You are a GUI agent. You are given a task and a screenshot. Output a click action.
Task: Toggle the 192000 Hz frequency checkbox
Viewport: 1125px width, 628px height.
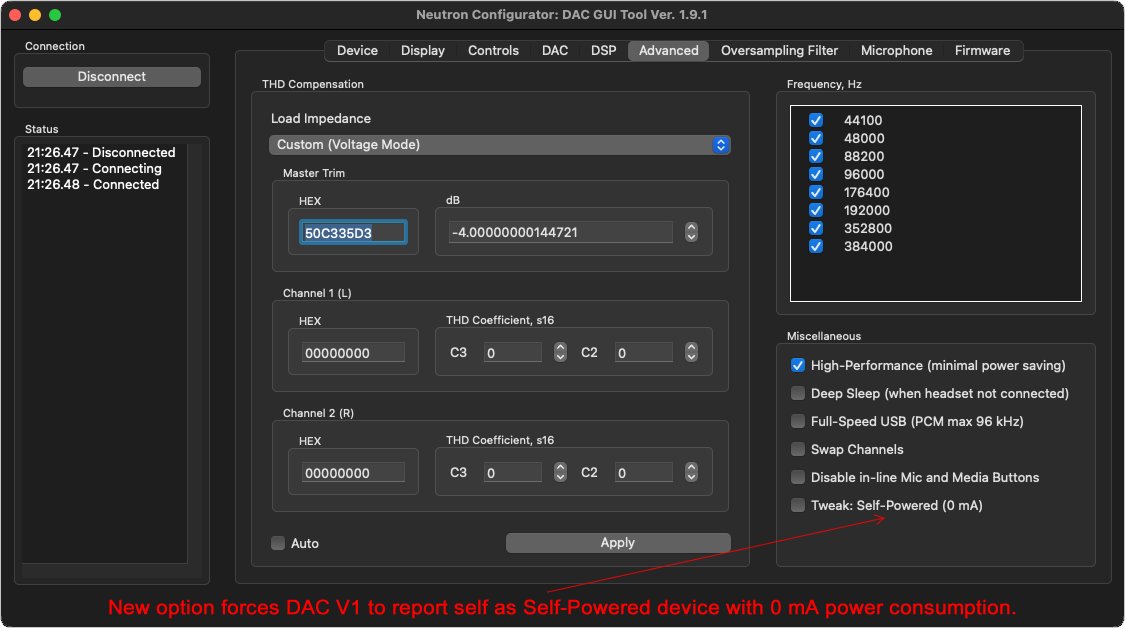coord(816,210)
